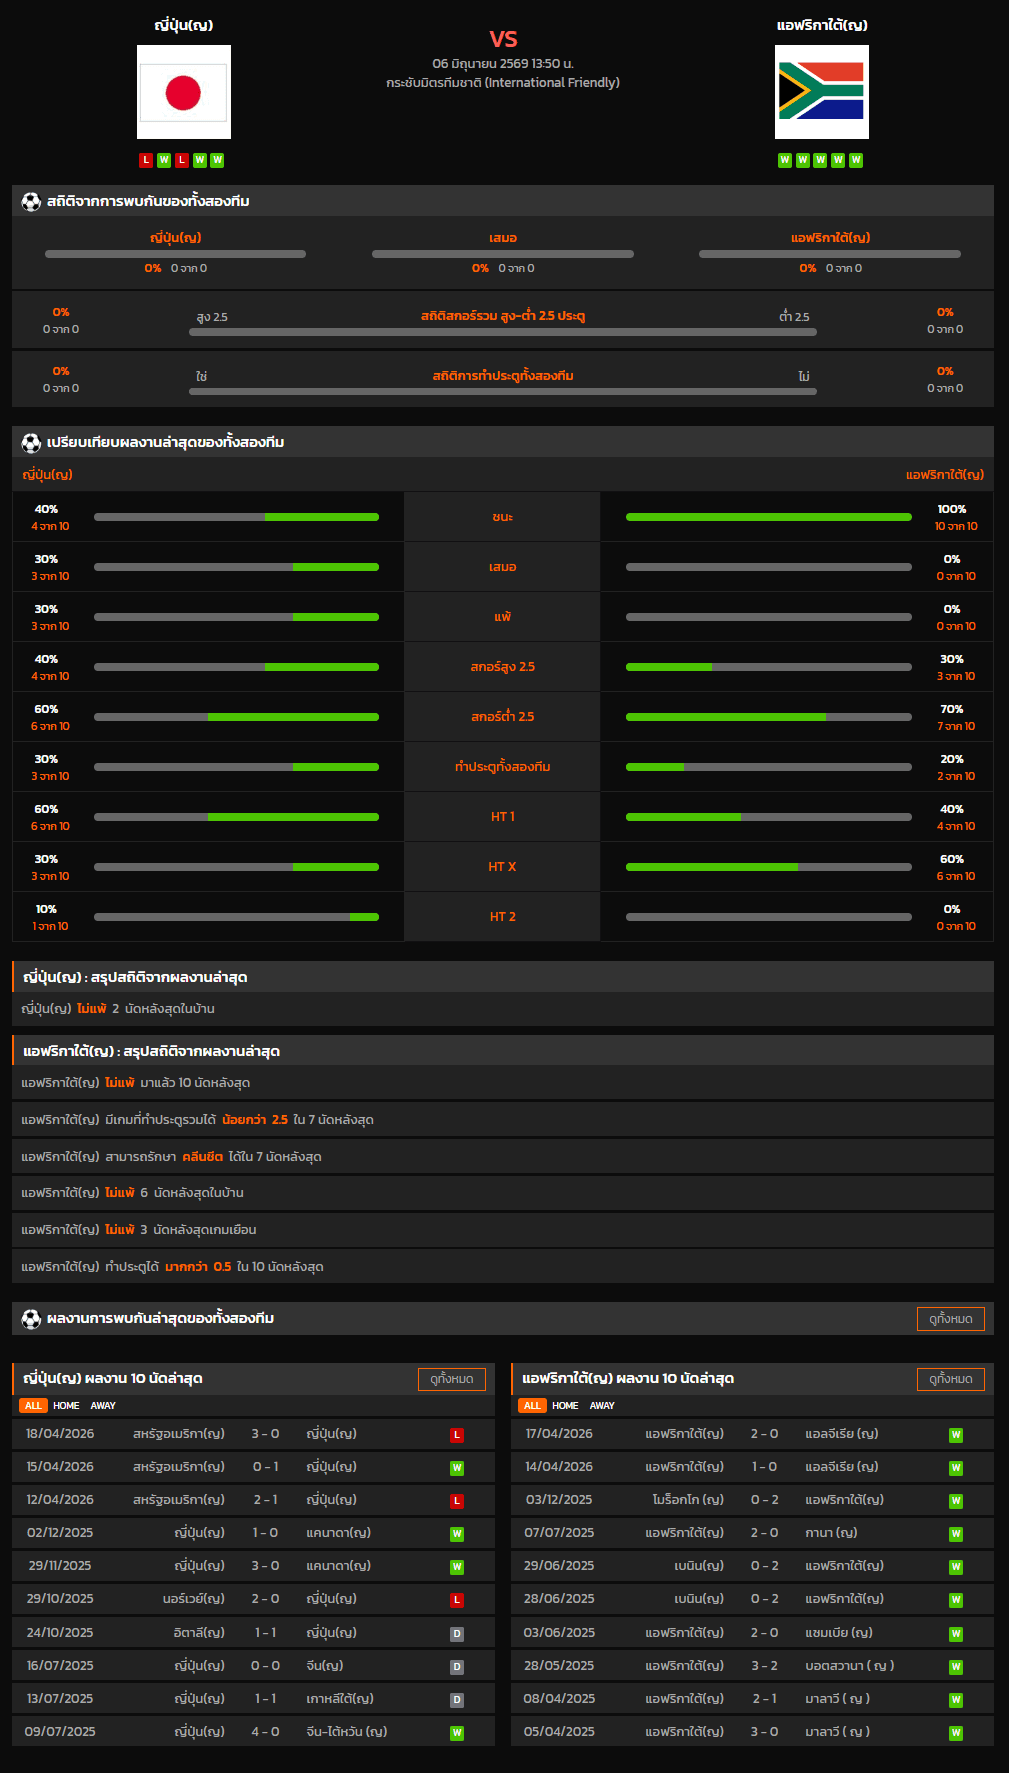Screen dimensions: 1009x1773
Task: Select AWAY tab in Japan results panel
Action: [103, 1406]
